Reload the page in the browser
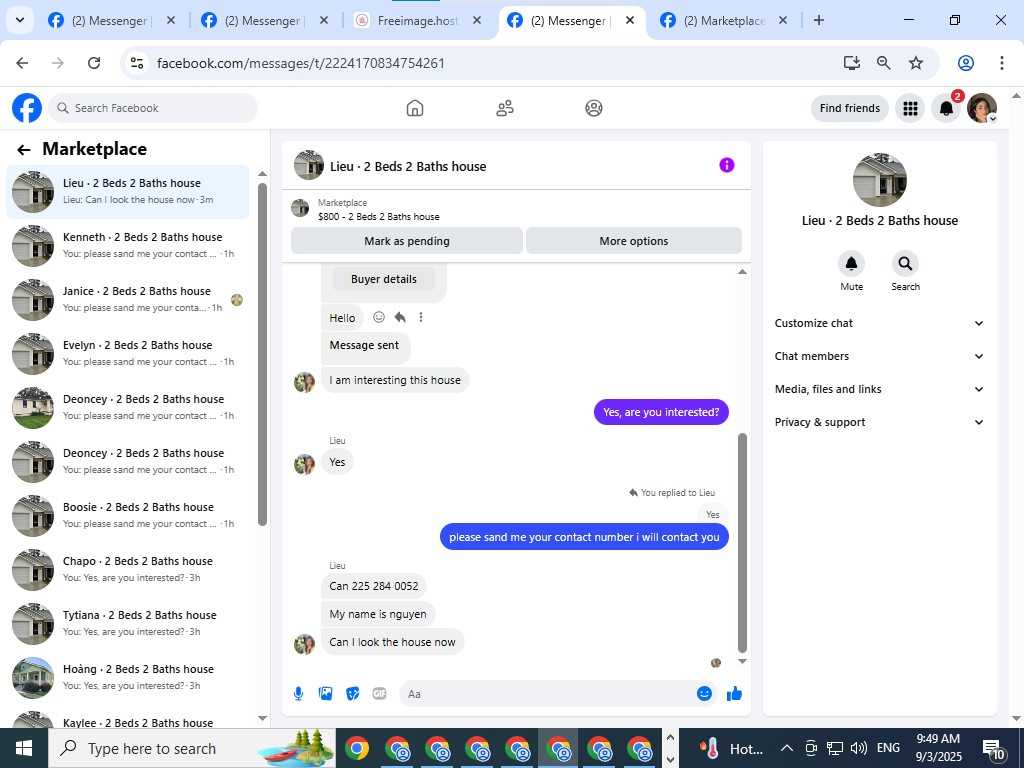Image resolution: width=1024 pixels, height=768 pixels. click(94, 63)
